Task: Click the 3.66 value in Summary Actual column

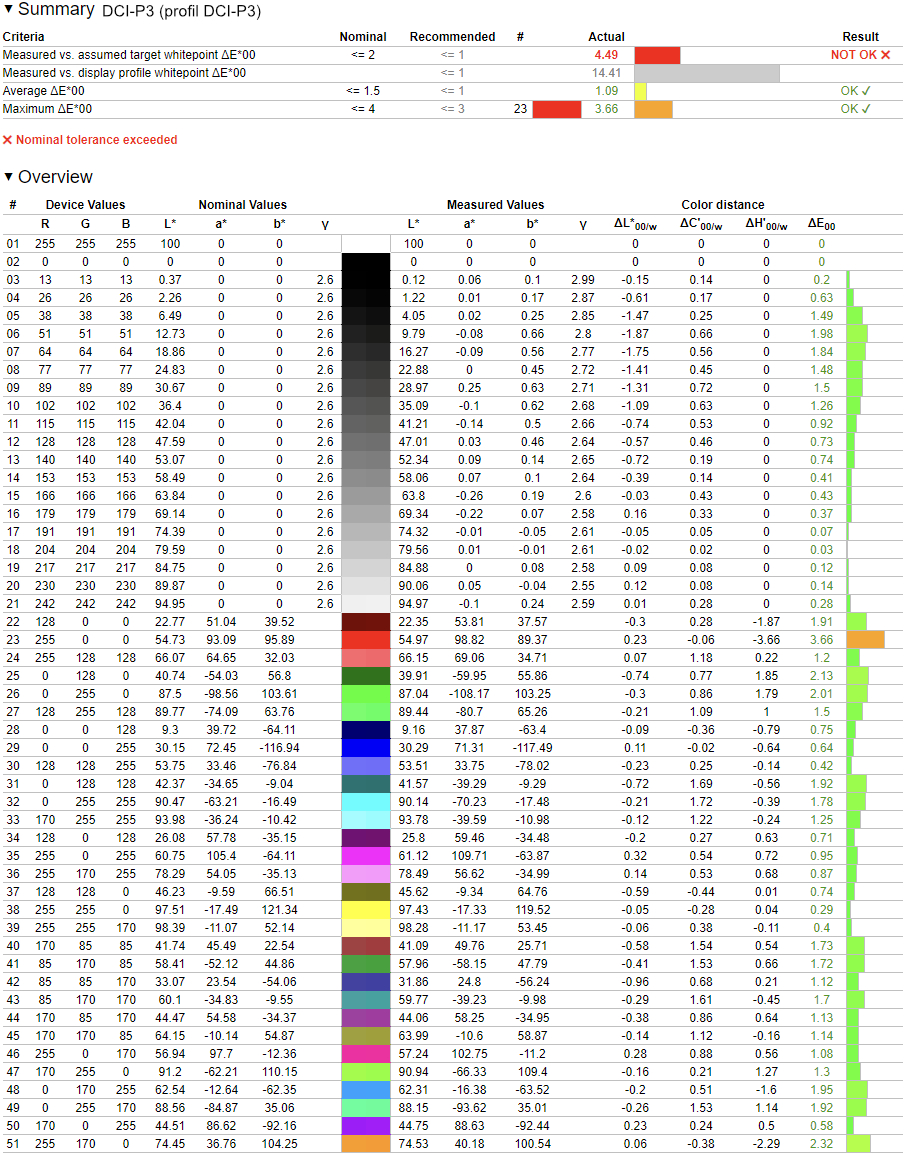Action: pos(606,109)
